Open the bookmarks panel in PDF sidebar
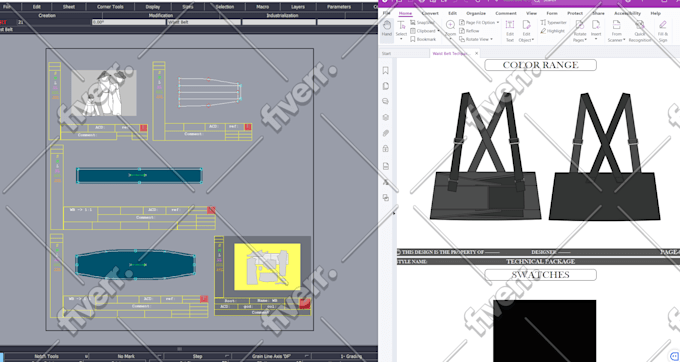 386,71
